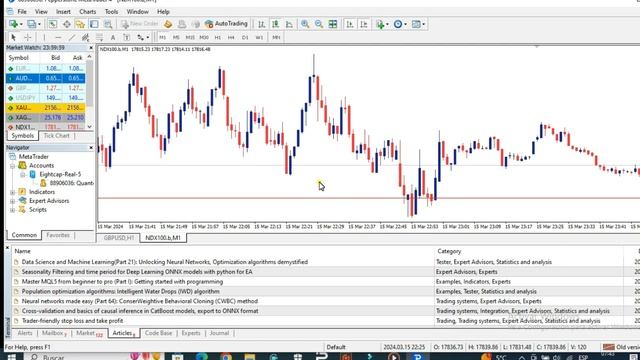Screen dimensions: 640x360
Task: Open article 'Trader-friendly stop loss and take profit'
Action: (x=72, y=321)
